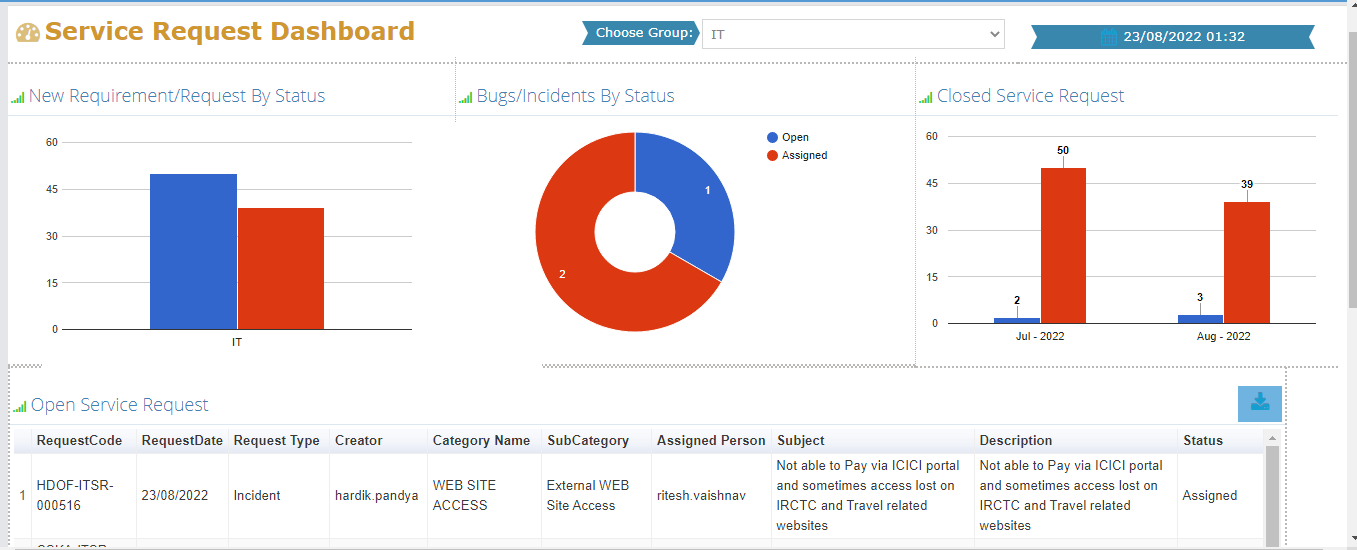Click the dashboard gauge icon beside title

click(x=27, y=33)
